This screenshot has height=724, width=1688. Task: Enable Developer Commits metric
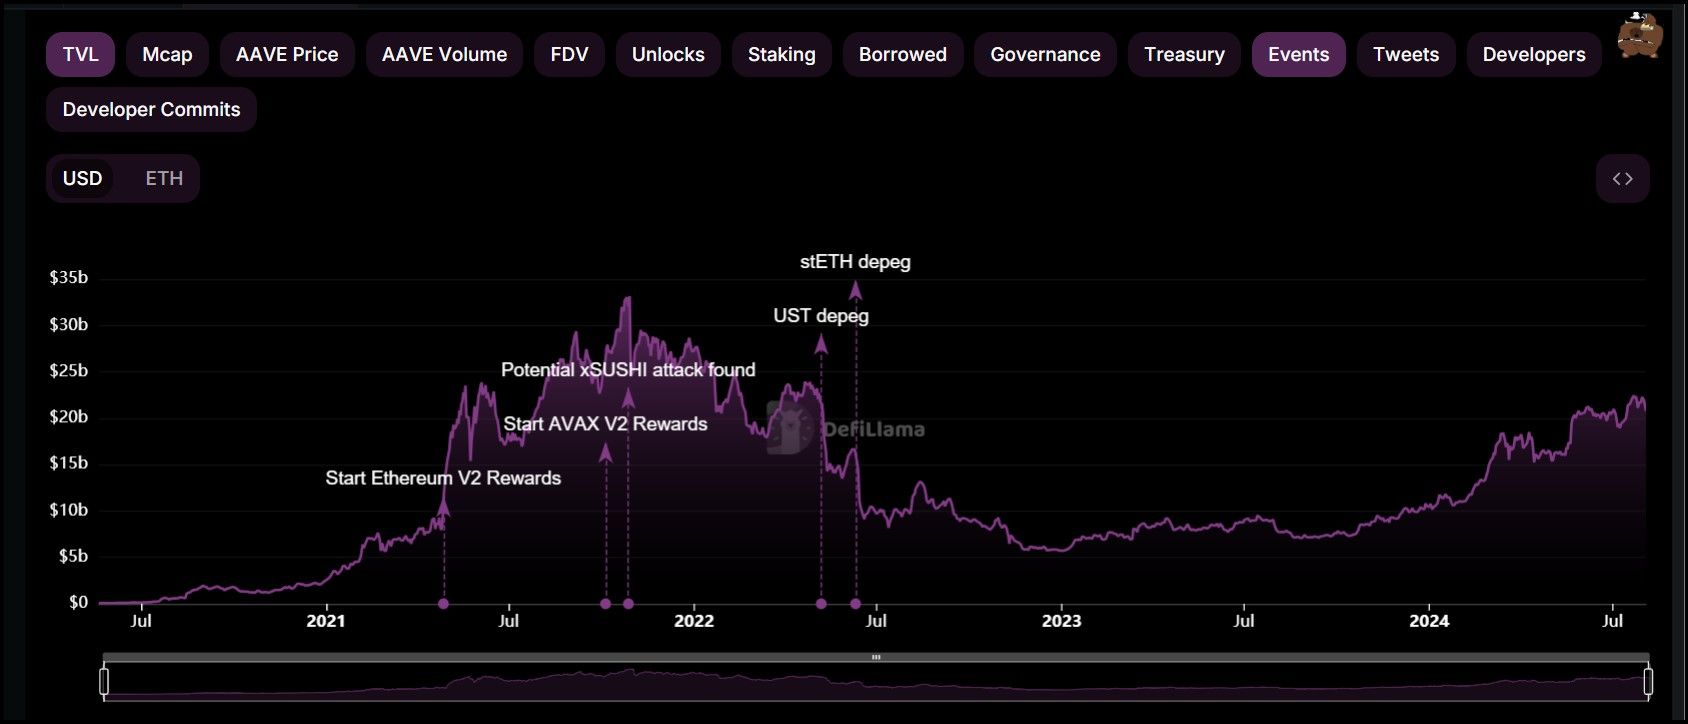(x=151, y=109)
